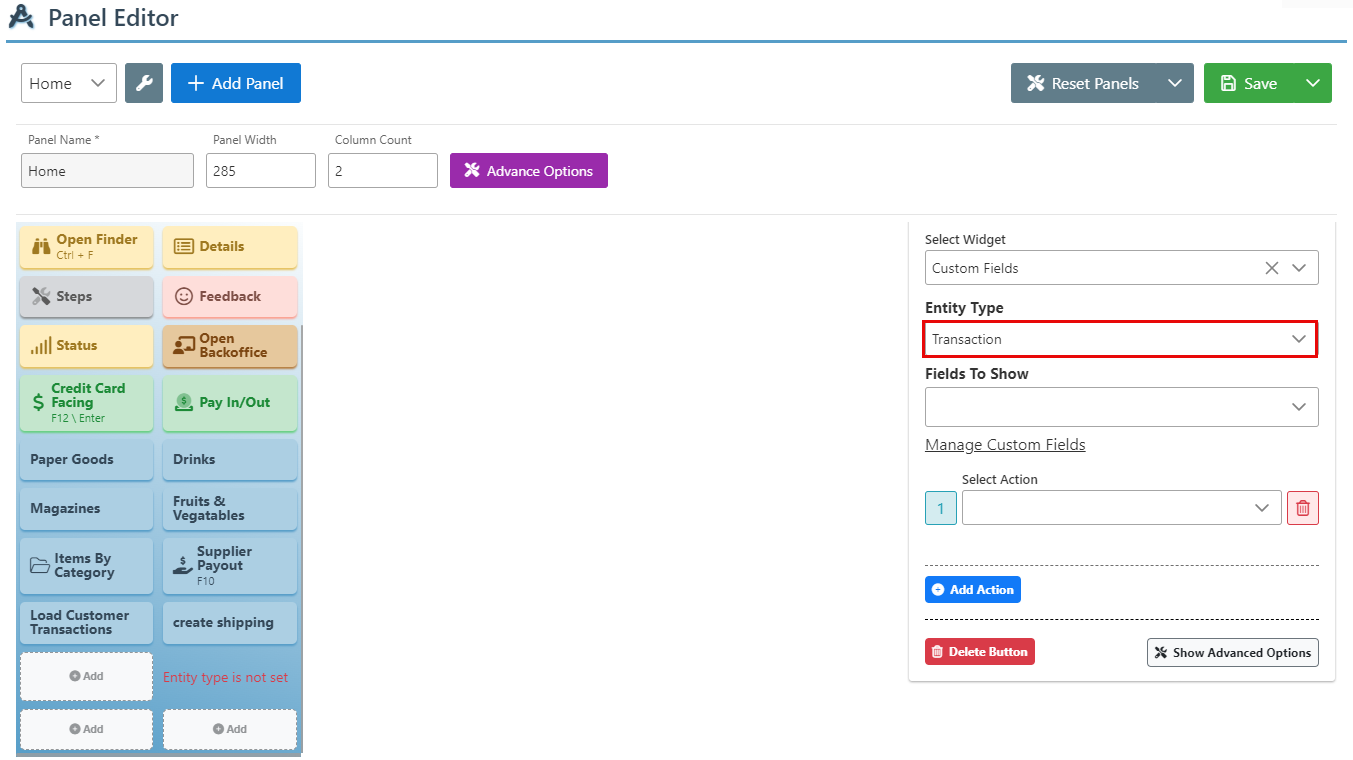
Task: Click the red trash icon for action 1
Action: (1302, 508)
